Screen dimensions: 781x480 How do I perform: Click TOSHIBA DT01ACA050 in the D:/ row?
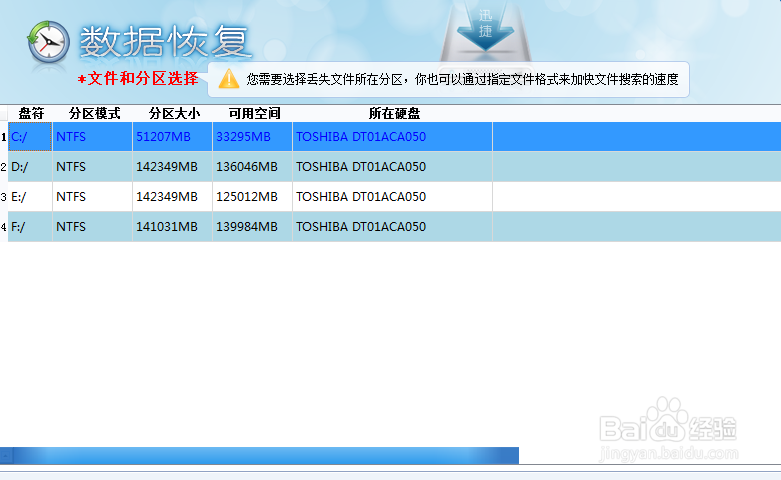point(392,167)
